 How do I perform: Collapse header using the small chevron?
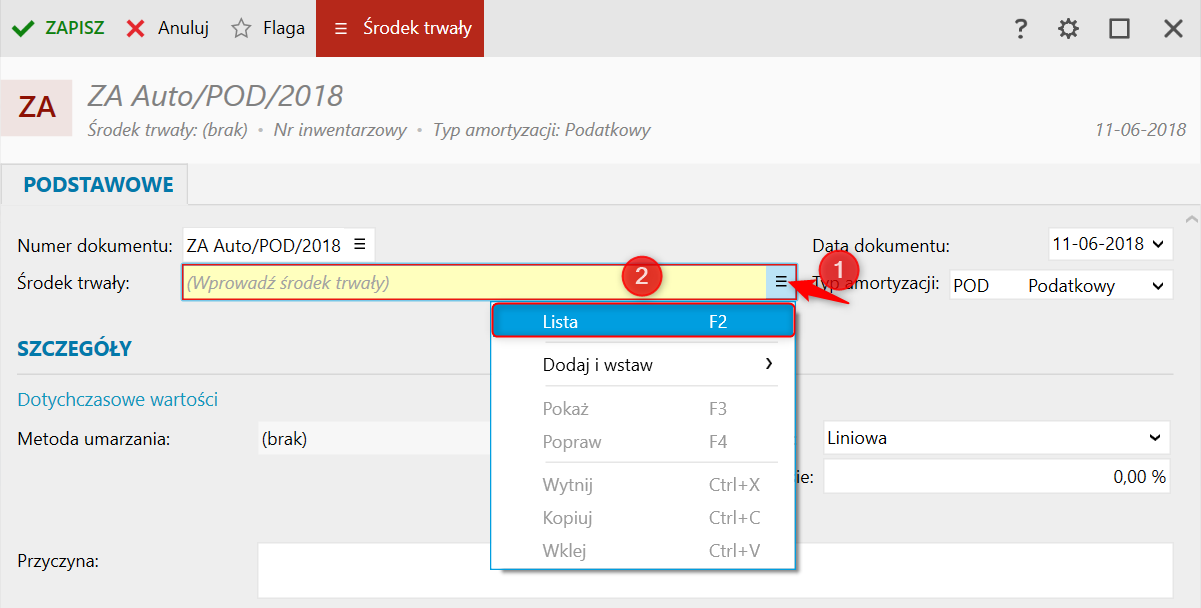pos(1190,218)
